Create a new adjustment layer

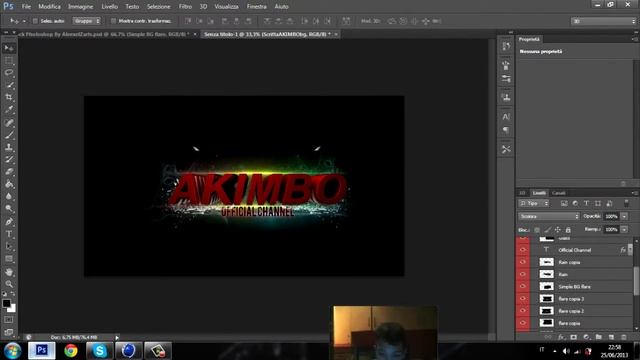pos(587,337)
